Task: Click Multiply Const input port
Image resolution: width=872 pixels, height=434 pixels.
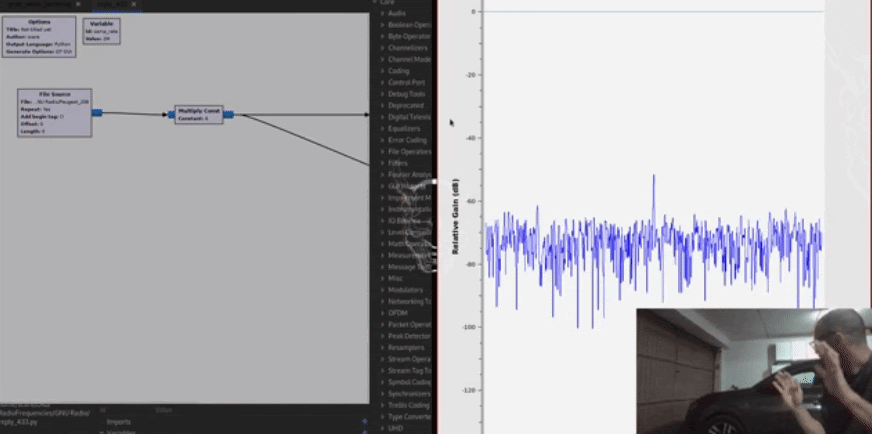Action: [170, 114]
